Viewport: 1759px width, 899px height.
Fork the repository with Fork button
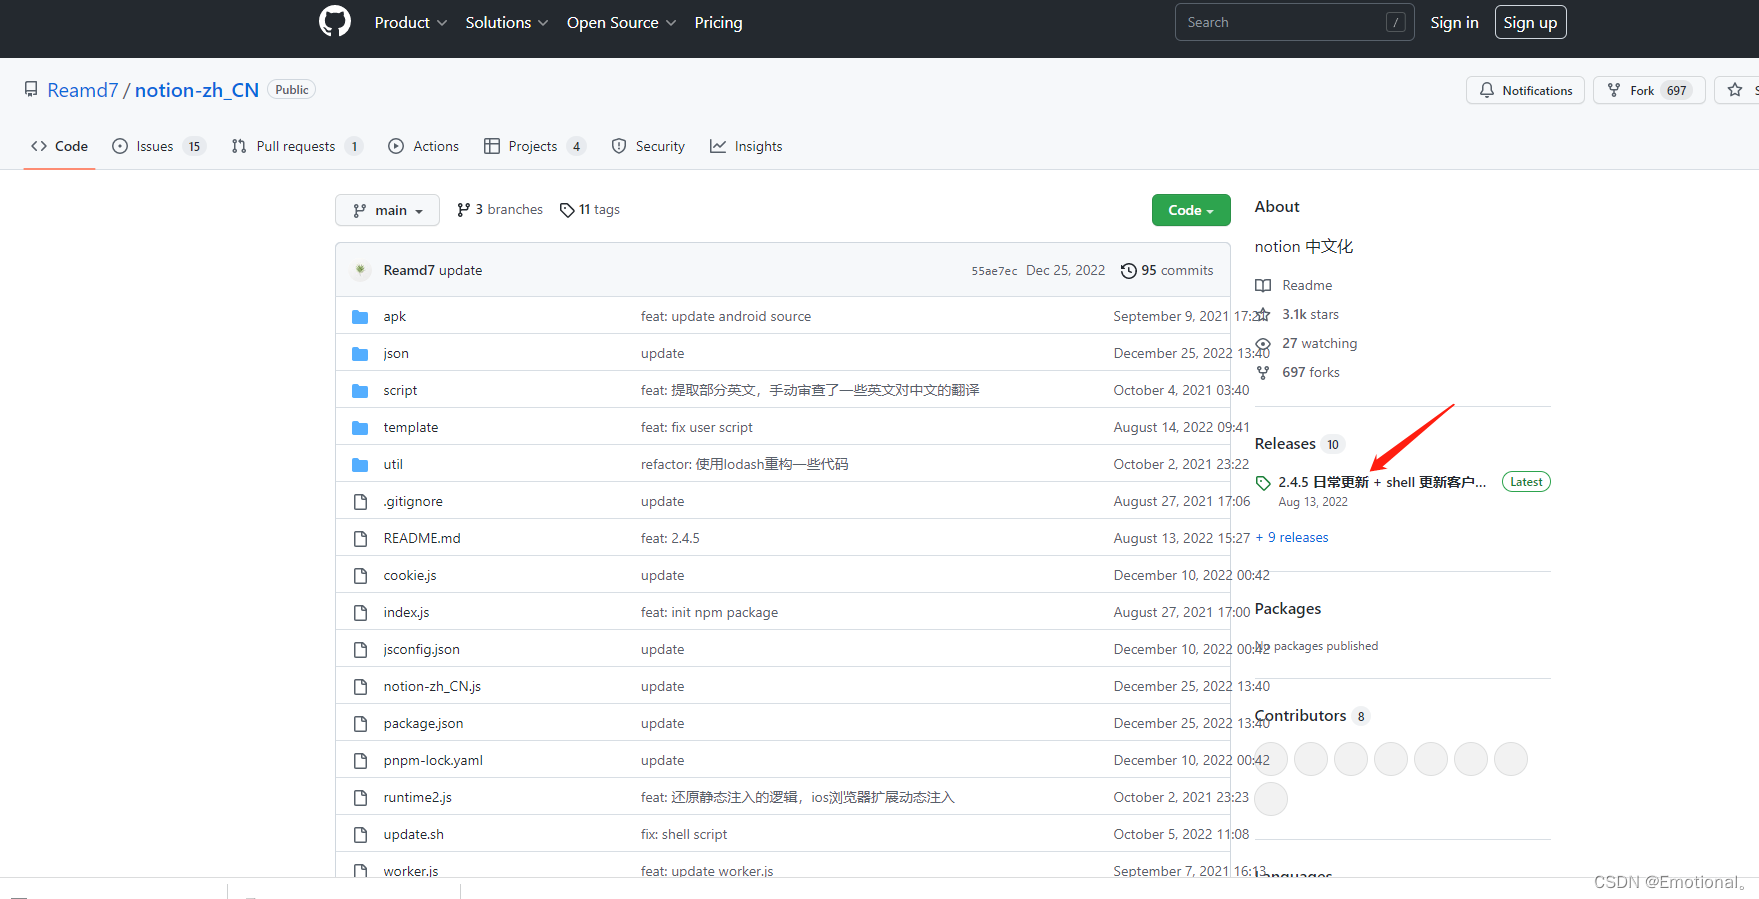coord(1649,90)
